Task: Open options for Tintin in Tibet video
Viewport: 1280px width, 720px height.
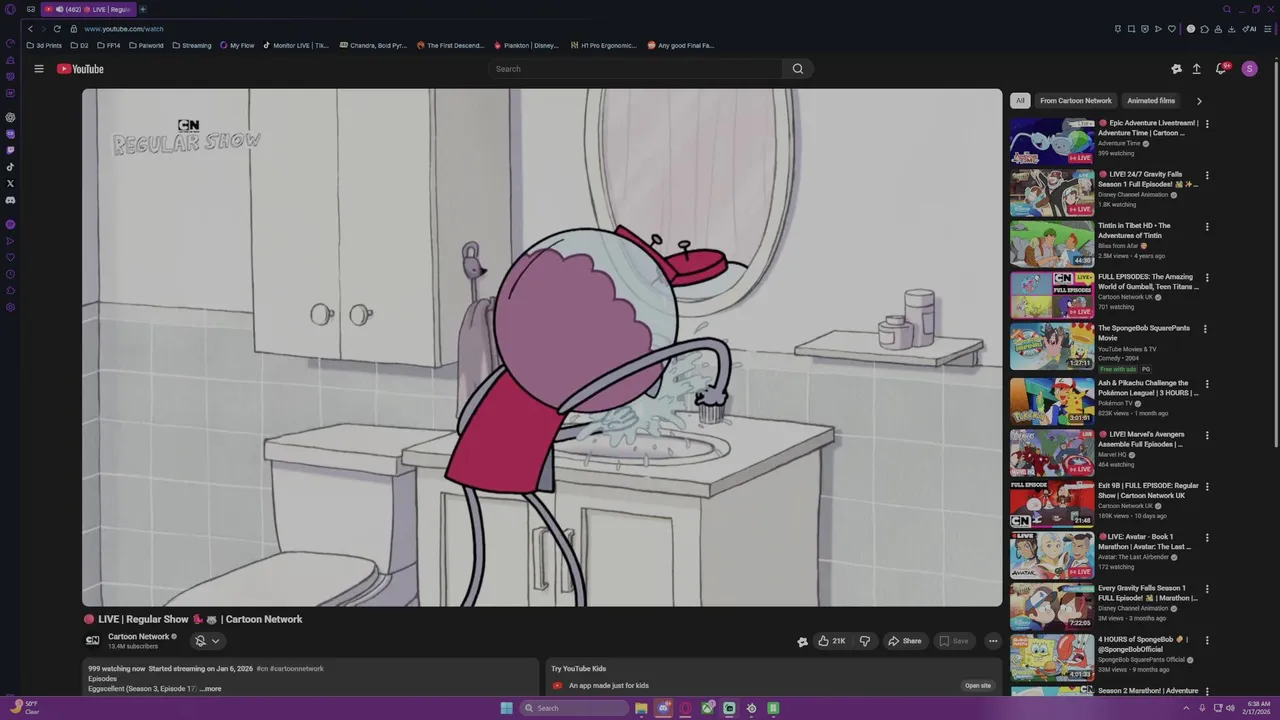Action: (x=1207, y=227)
